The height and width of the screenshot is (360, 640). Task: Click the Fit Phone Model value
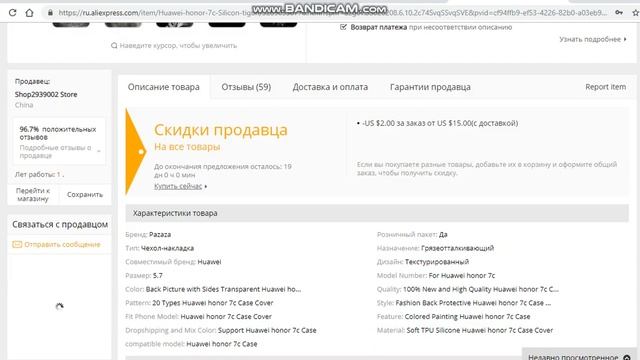click(x=226, y=316)
